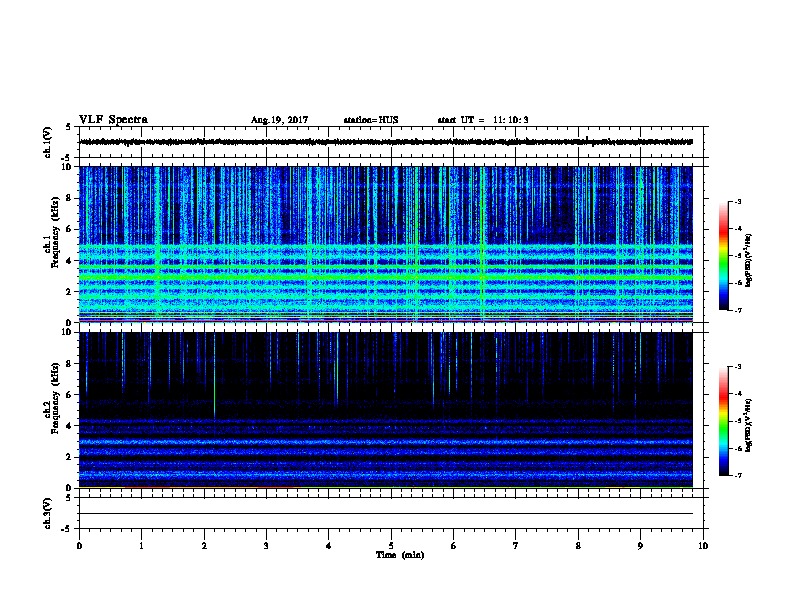Viewport: 792px width, 612px height.
Task: Select the date text "Aug.19, 2017"
Action: pyautogui.click(x=279, y=120)
